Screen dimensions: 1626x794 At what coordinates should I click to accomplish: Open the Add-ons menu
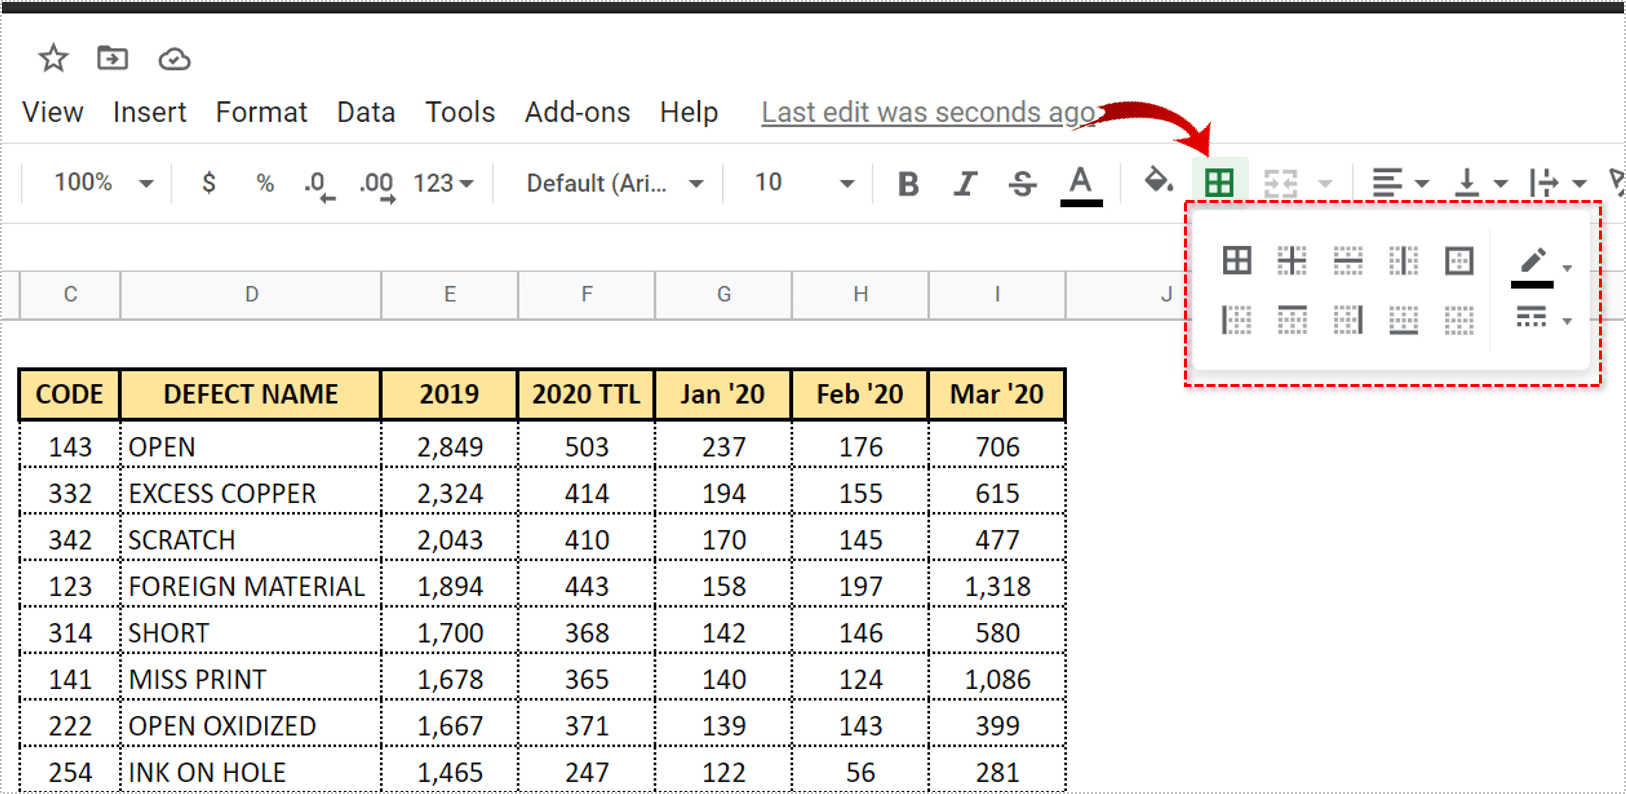point(577,112)
